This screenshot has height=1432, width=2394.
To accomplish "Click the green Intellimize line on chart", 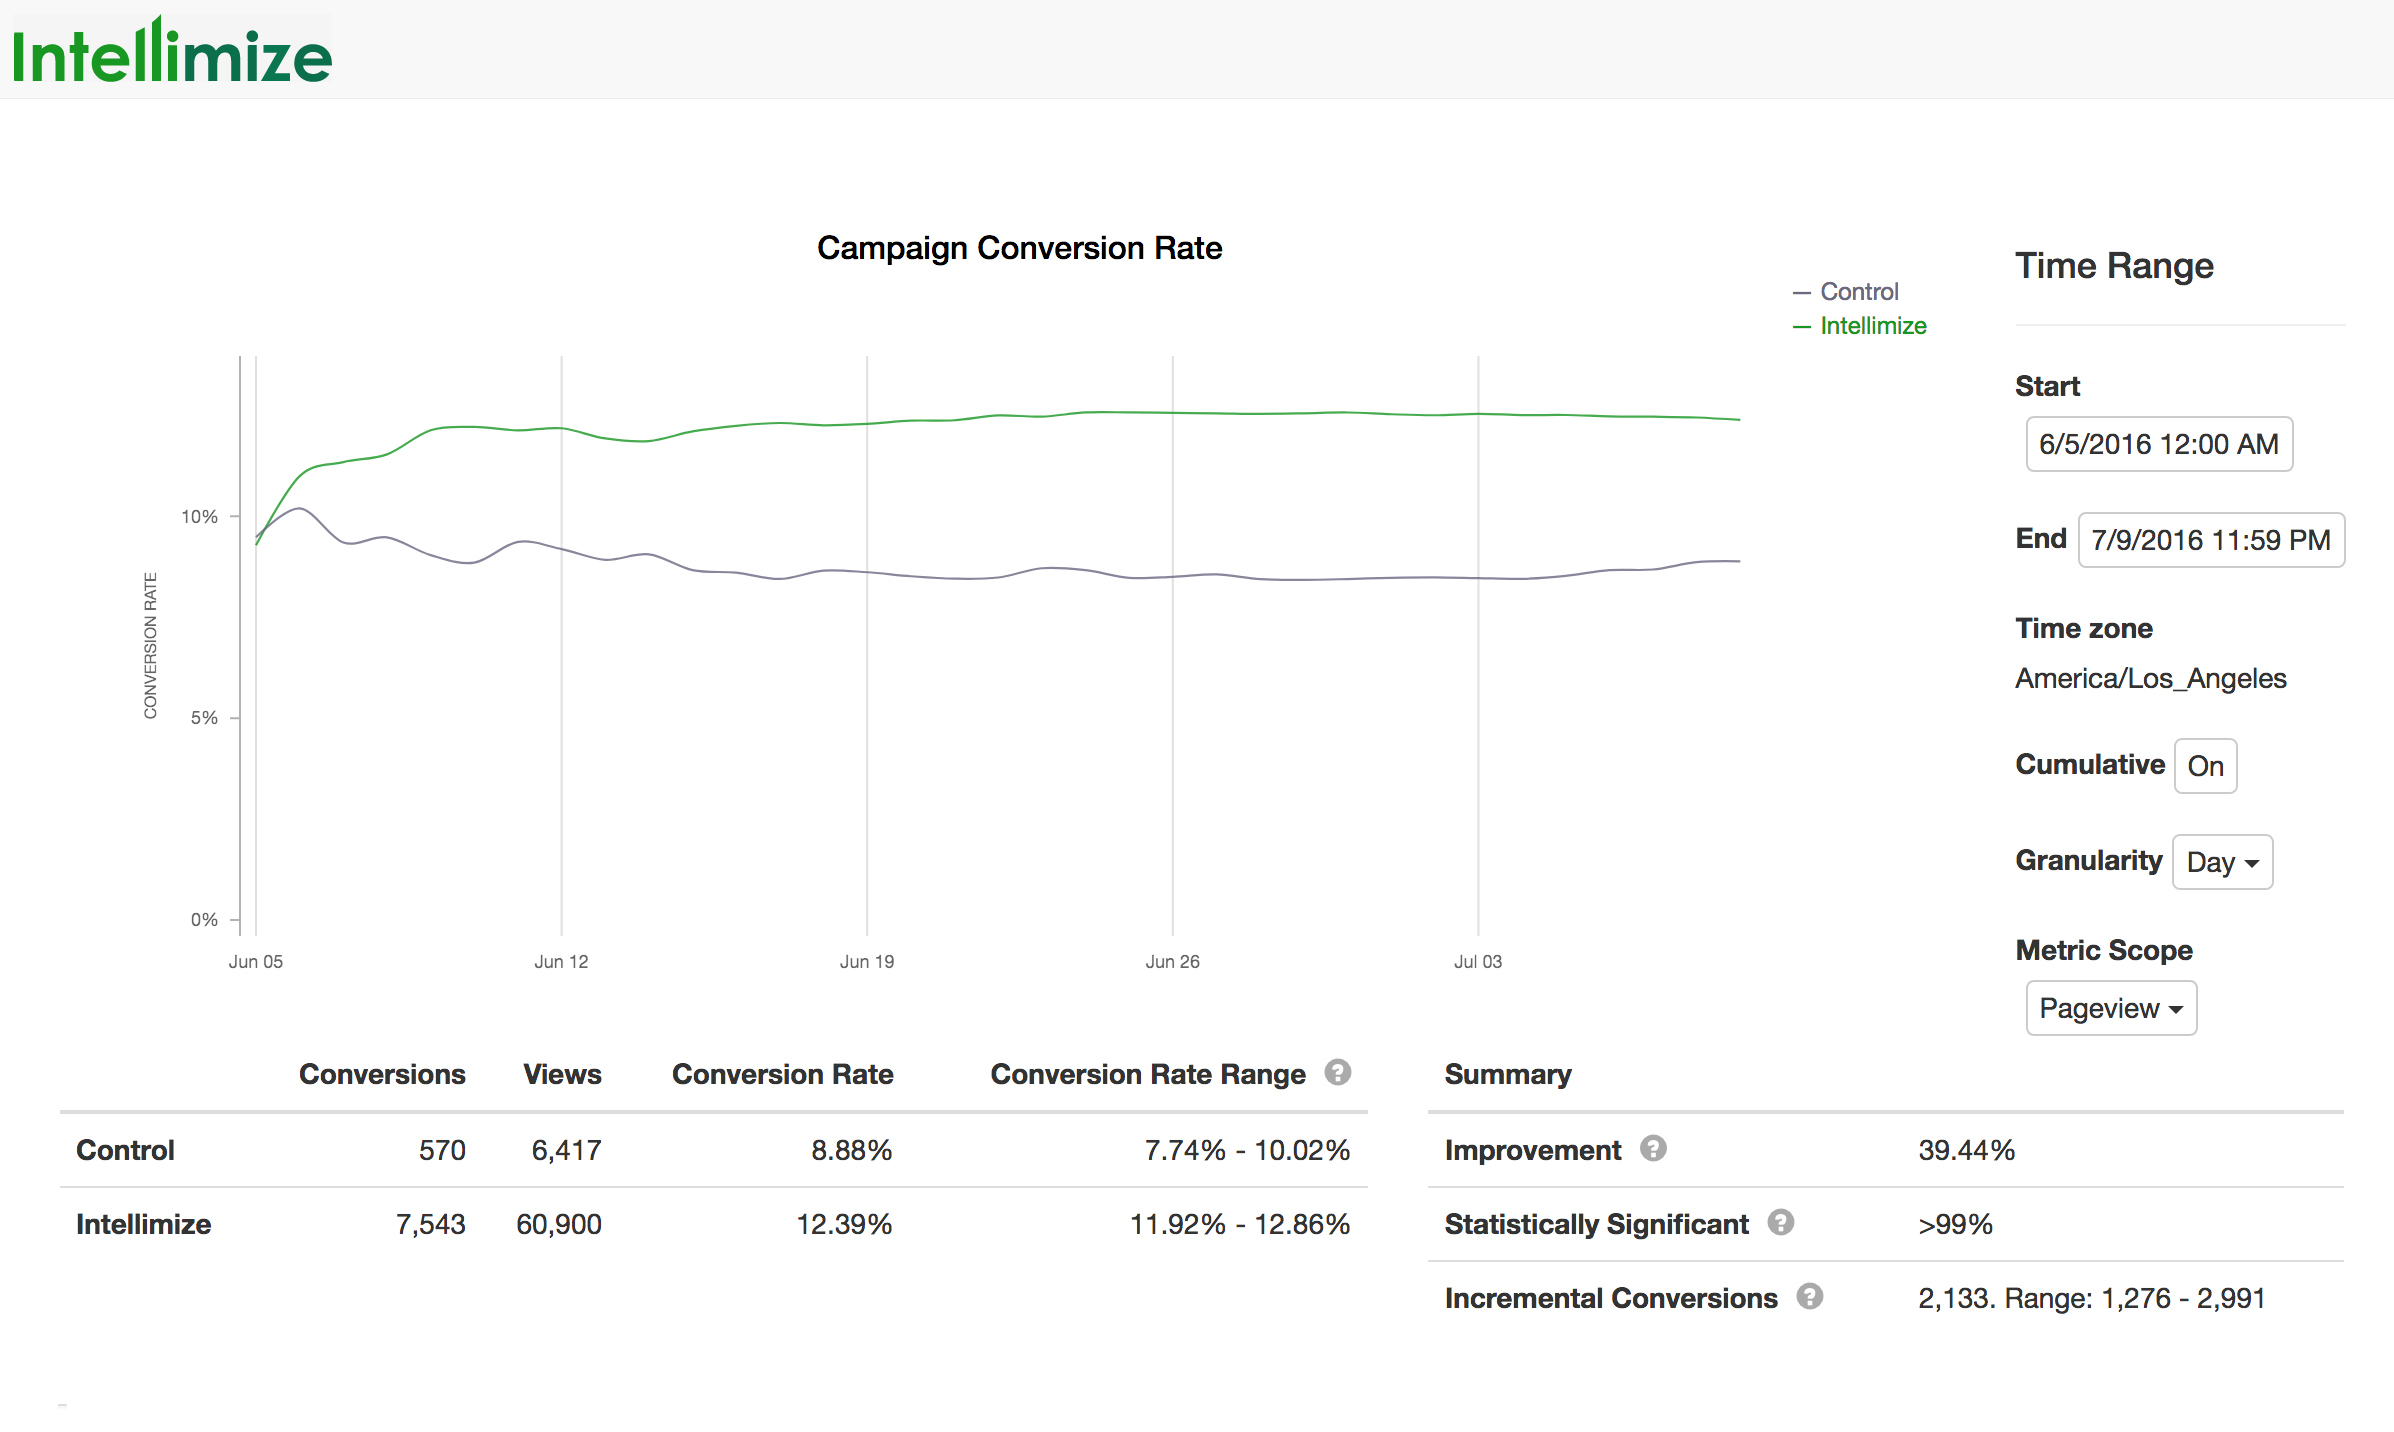I will 1000,415.
